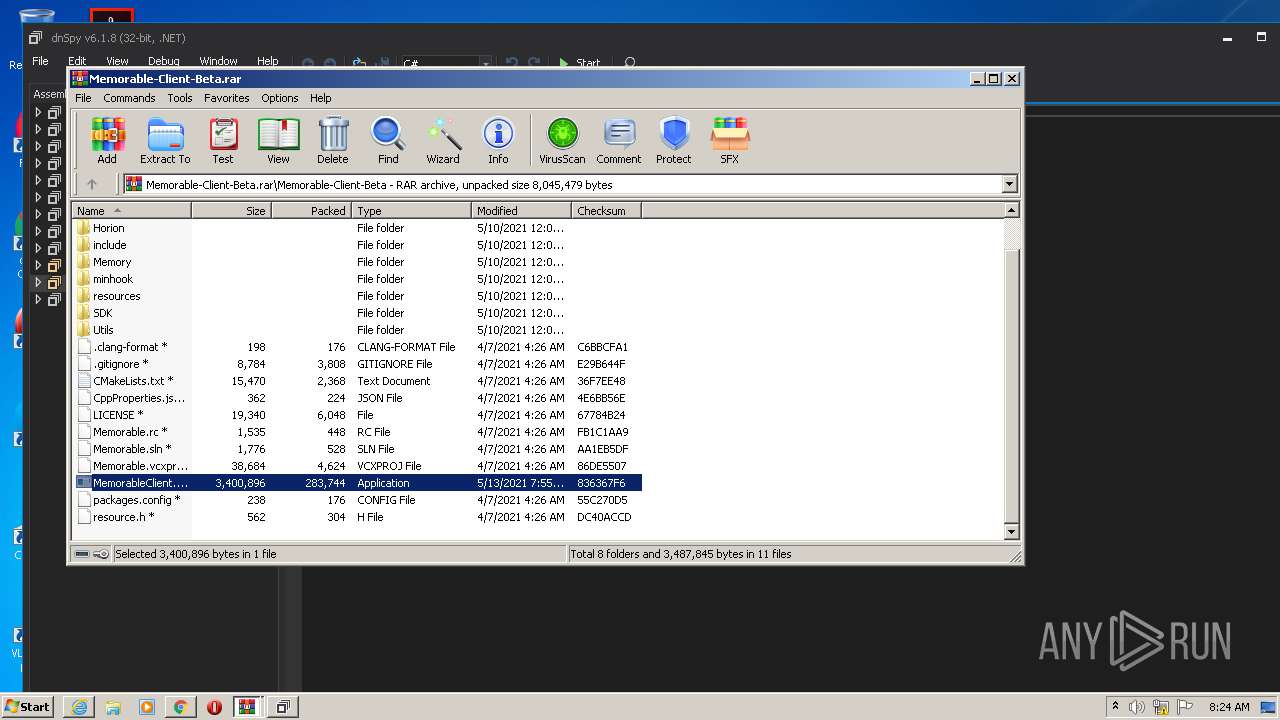Image resolution: width=1280 pixels, height=720 pixels.
Task: Click the Comment toolbar icon
Action: [619, 140]
